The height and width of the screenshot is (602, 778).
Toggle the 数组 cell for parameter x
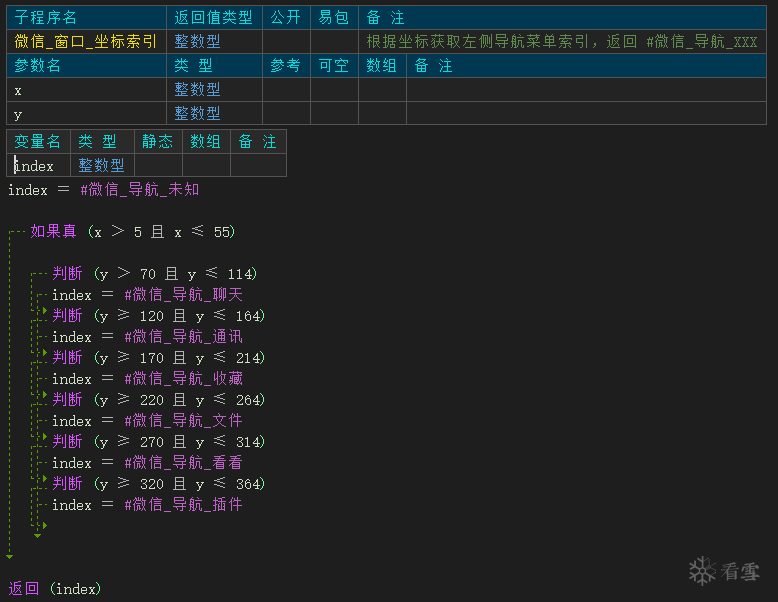382,89
